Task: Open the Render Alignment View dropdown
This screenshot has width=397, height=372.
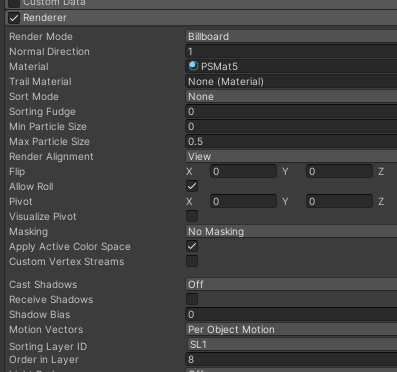Action: pos(291,156)
